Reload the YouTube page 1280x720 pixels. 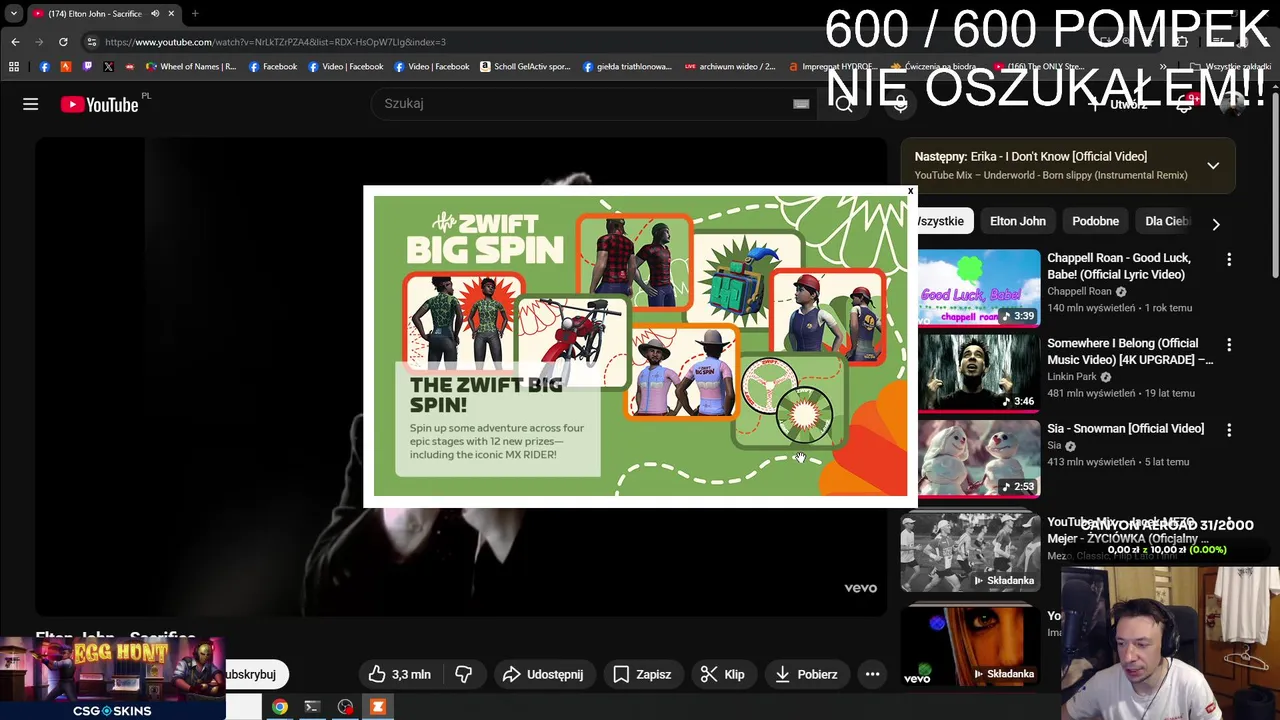pyautogui.click(x=63, y=42)
